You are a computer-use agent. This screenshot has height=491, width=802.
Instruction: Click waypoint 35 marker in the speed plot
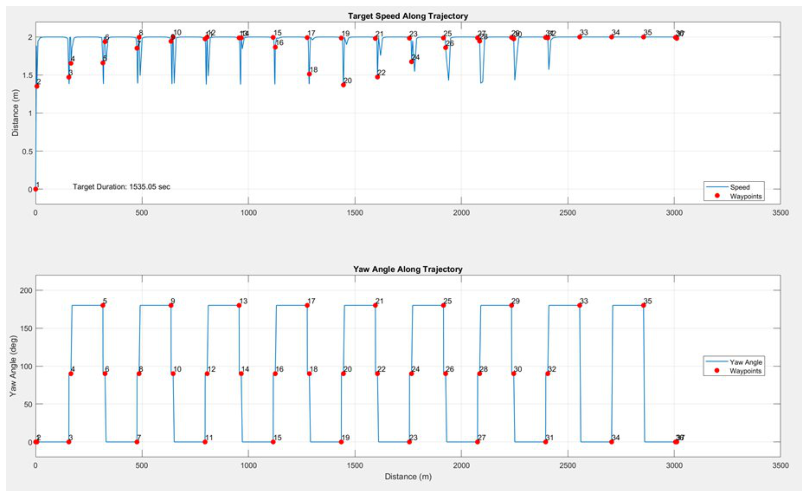(643, 37)
